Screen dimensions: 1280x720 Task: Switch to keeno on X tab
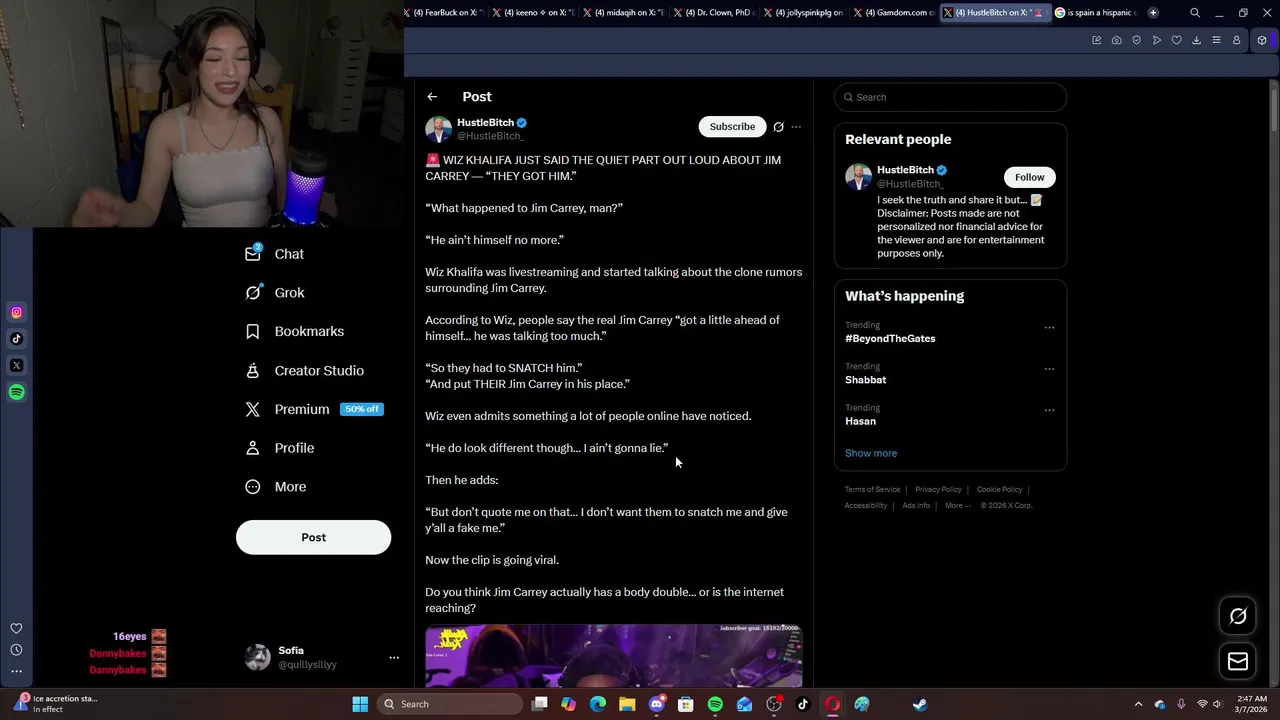click(x=532, y=13)
